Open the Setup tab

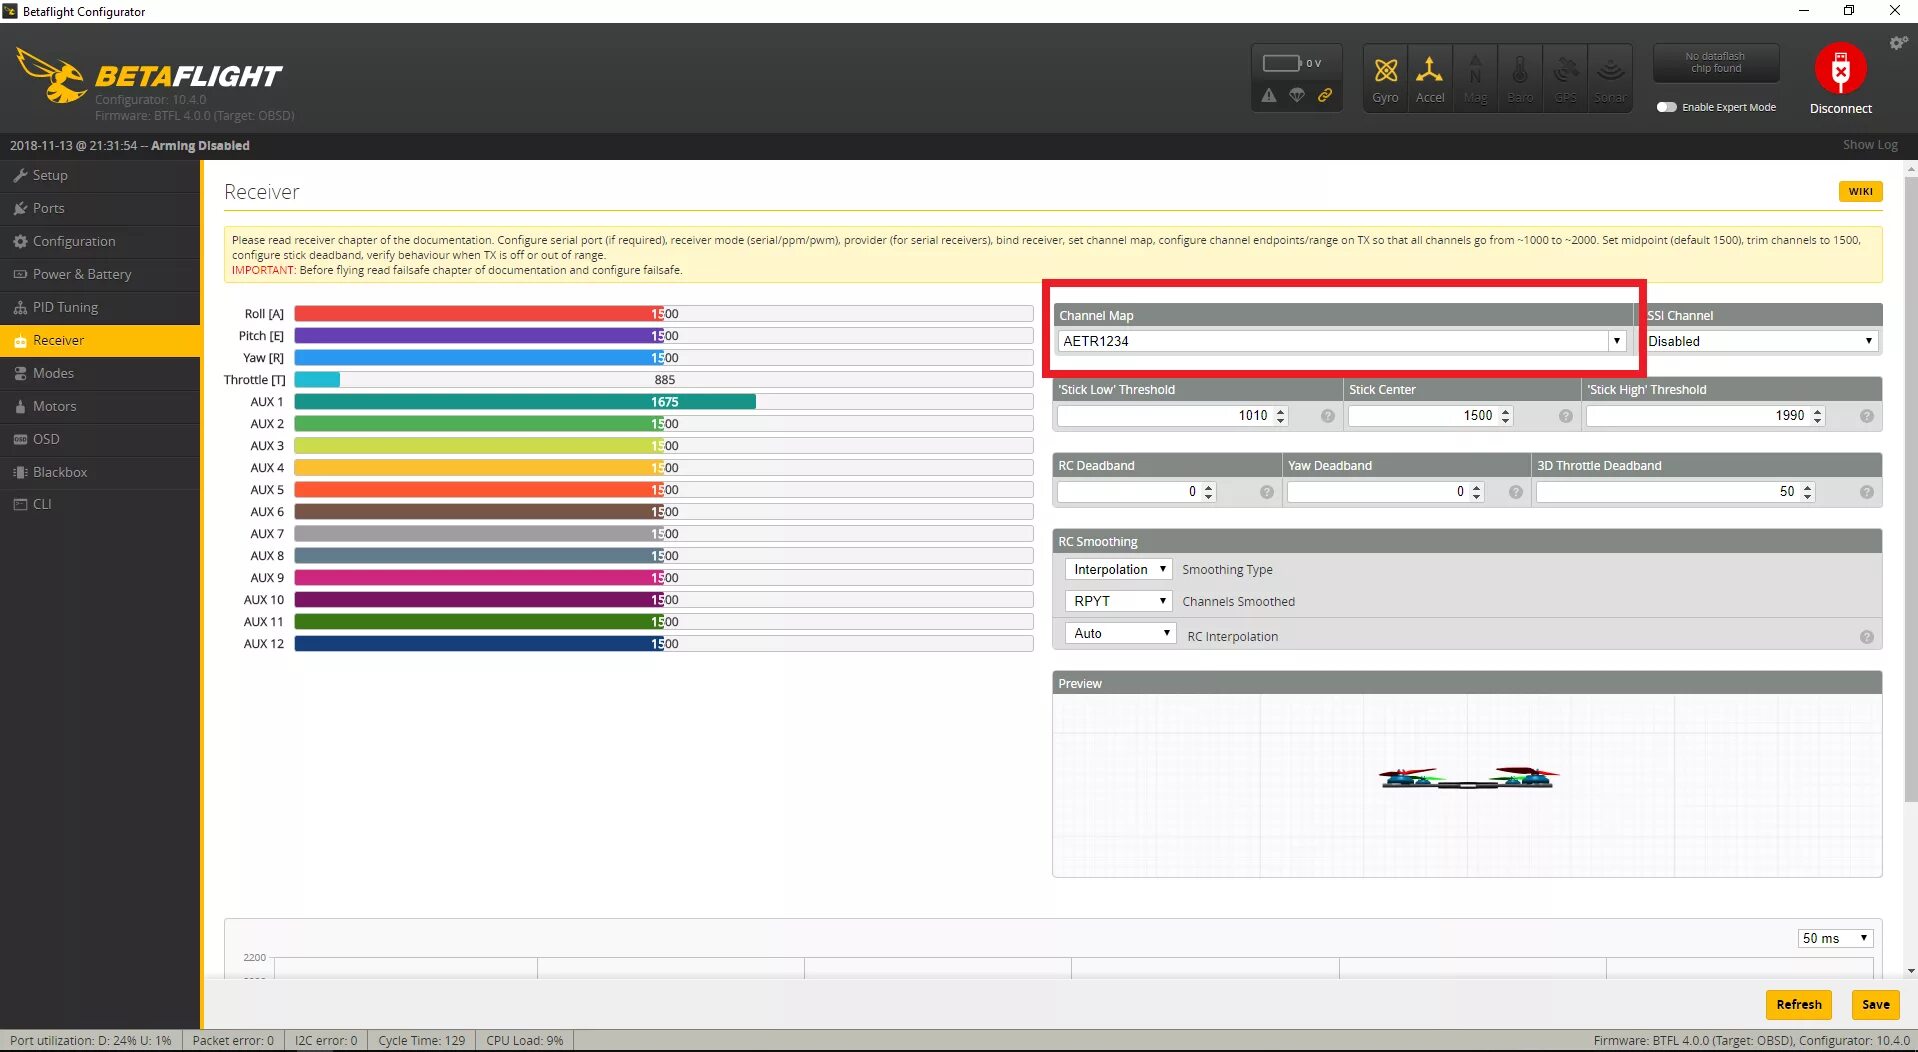click(100, 175)
